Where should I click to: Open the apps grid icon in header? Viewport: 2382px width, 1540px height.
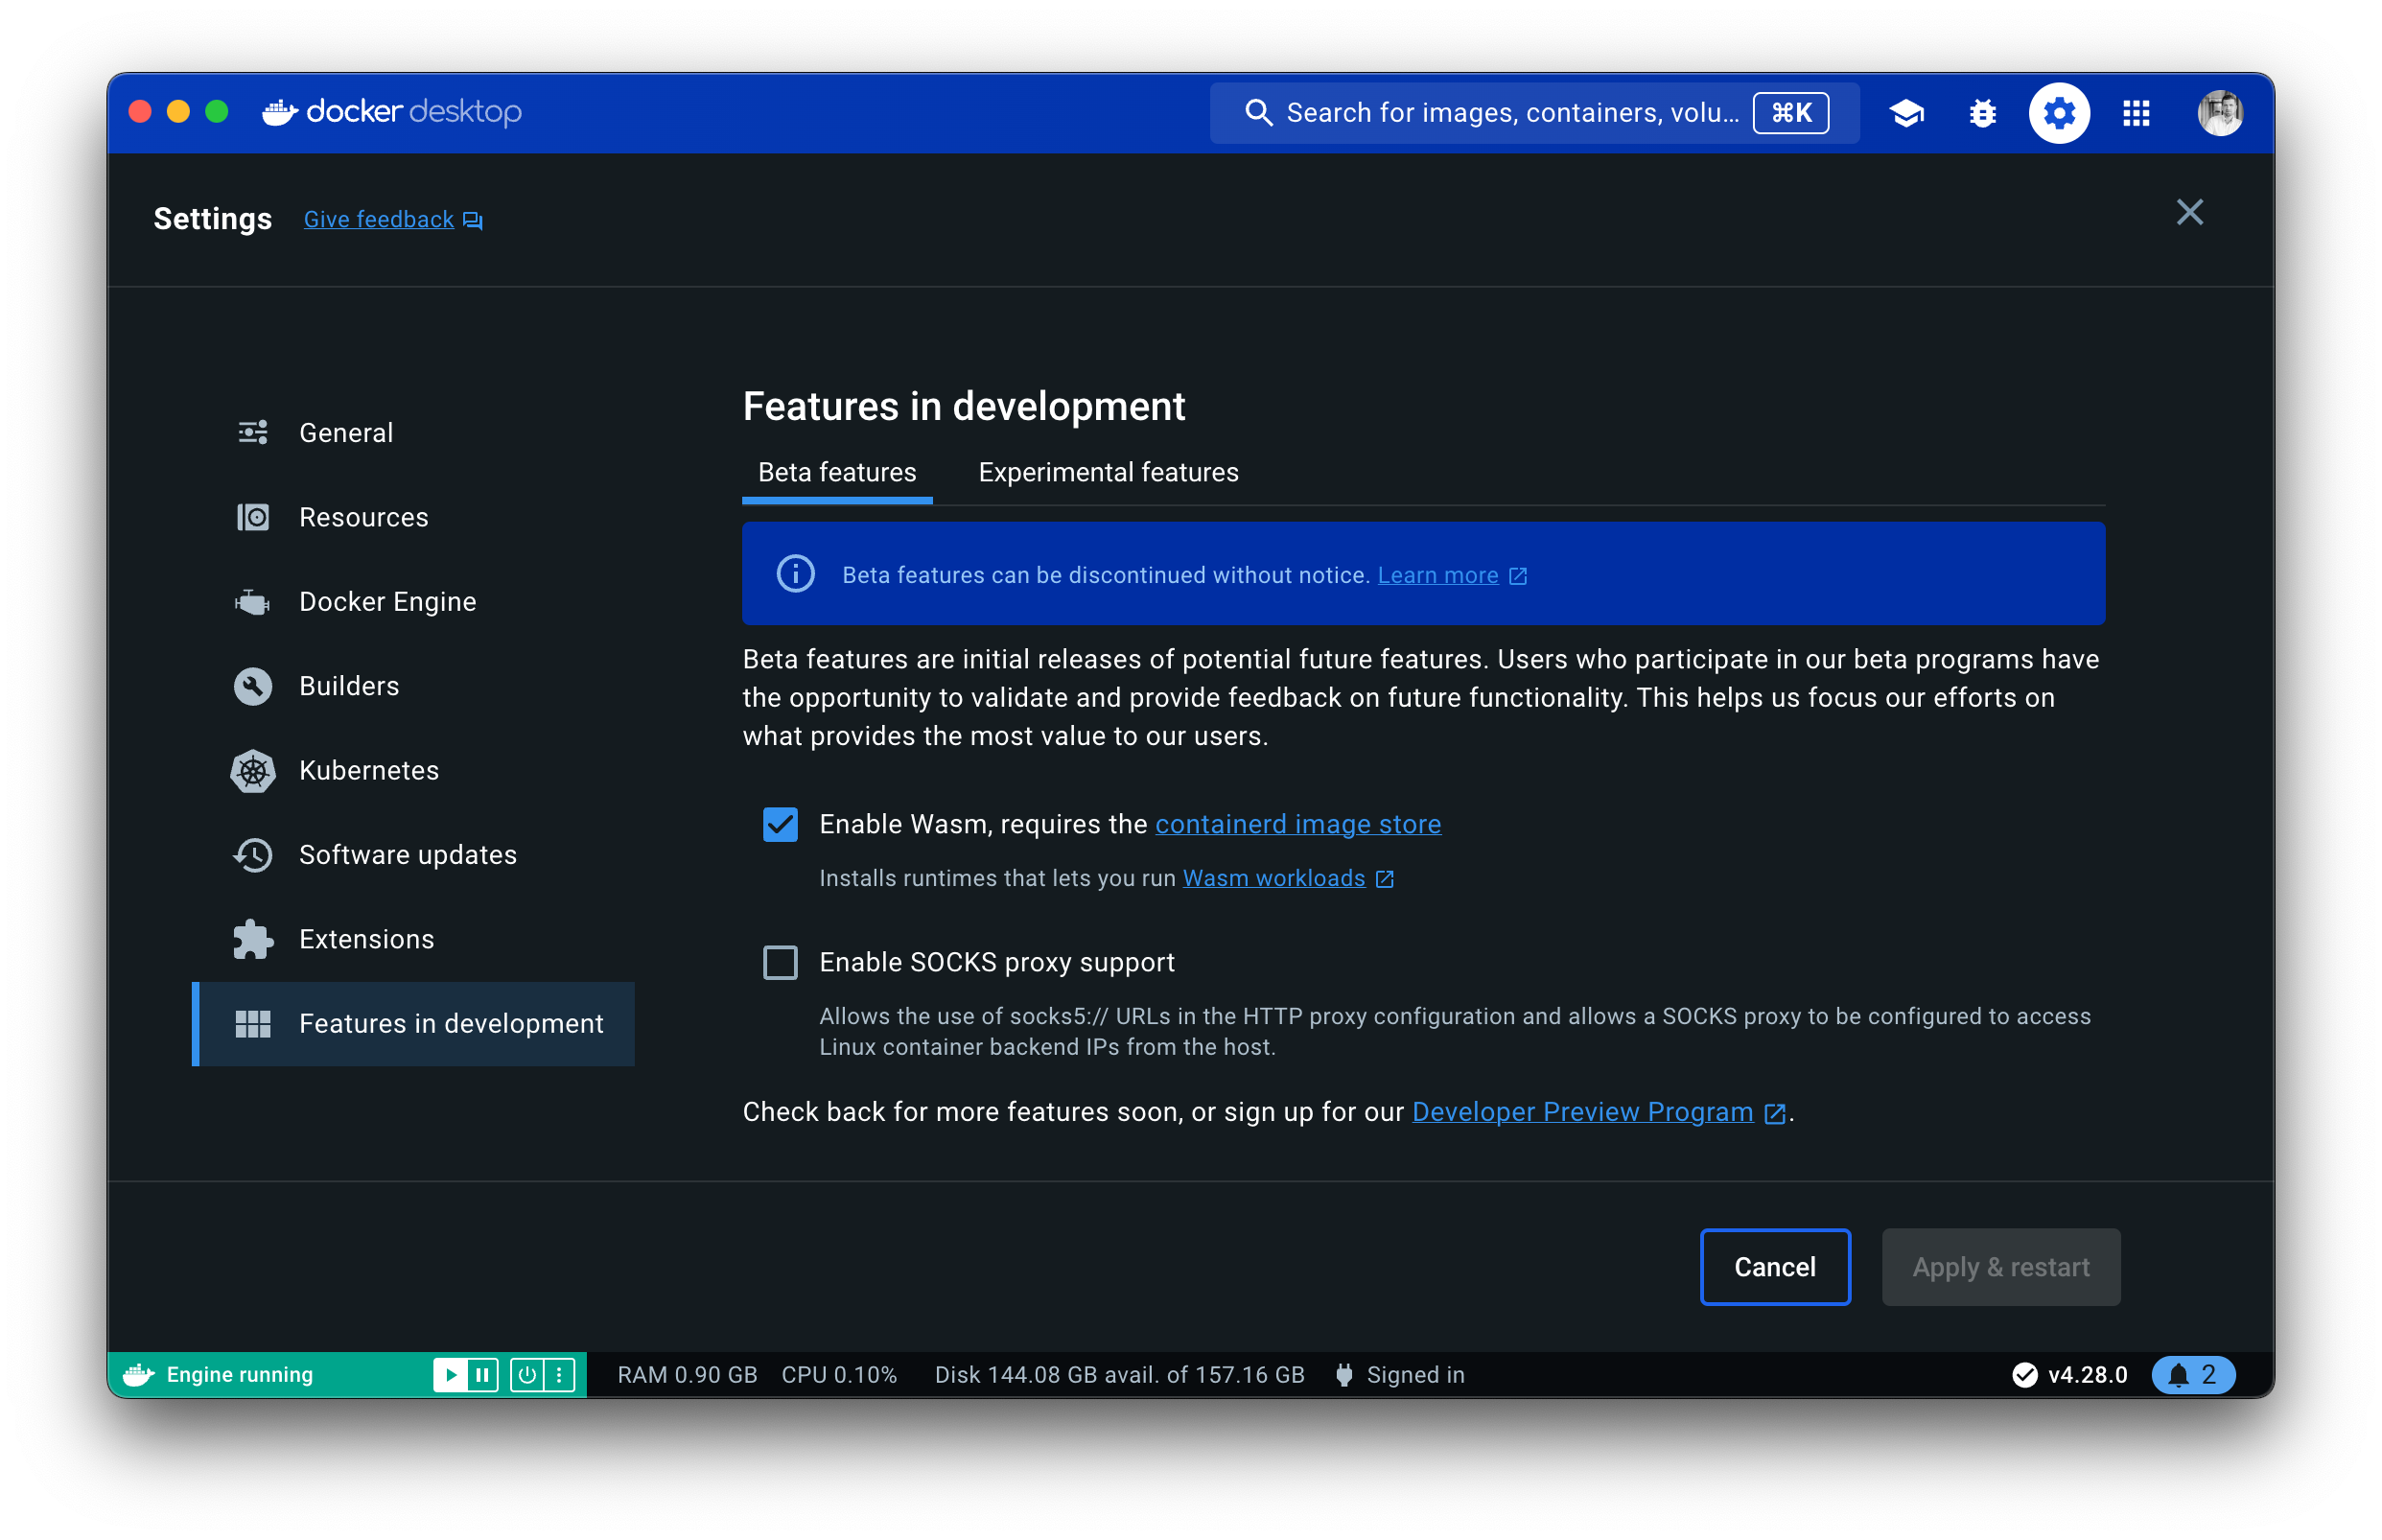click(2135, 113)
